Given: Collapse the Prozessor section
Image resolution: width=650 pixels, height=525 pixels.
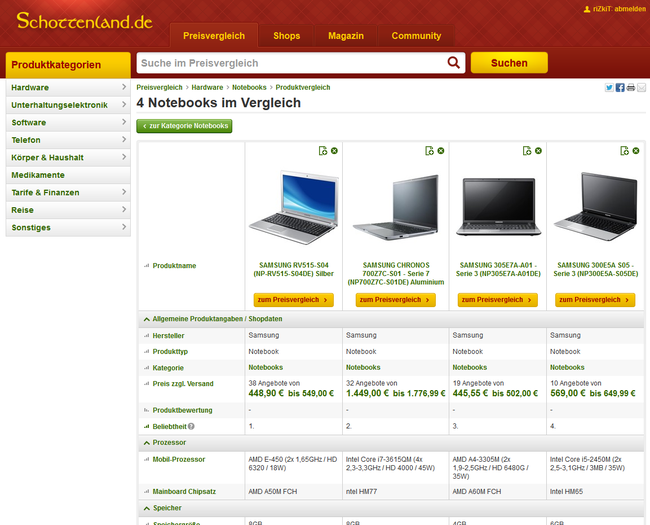Looking at the screenshot, I should coord(146,443).
